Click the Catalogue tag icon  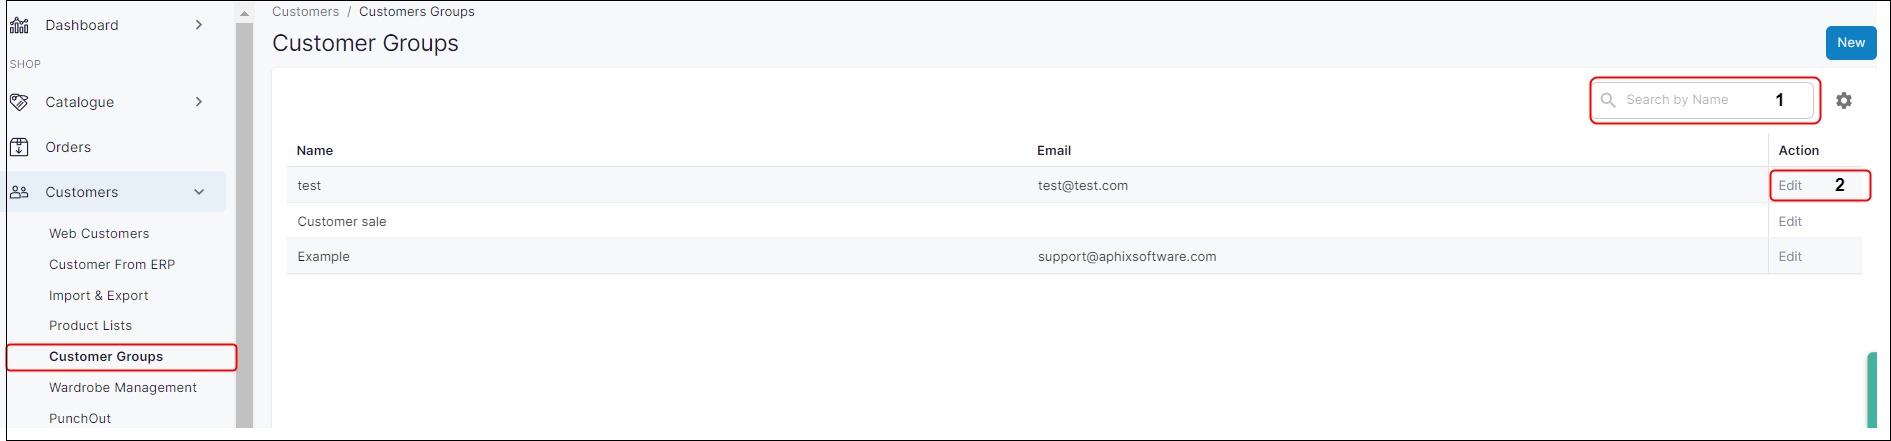(19, 102)
